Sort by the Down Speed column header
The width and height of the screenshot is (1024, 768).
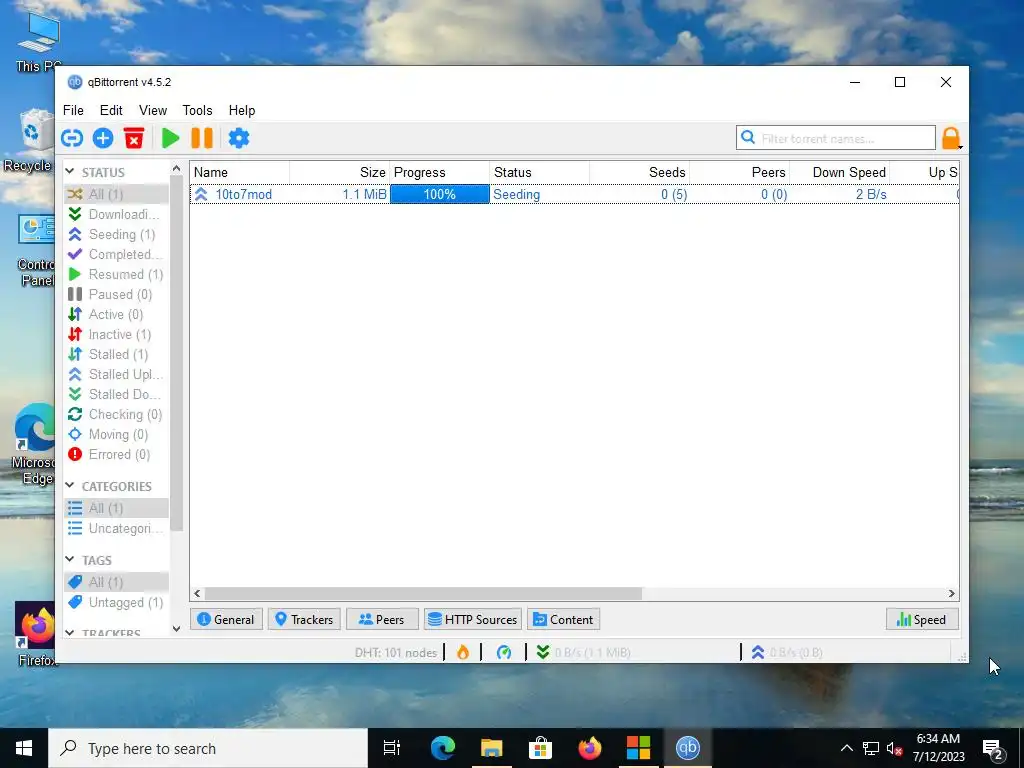tap(839, 172)
